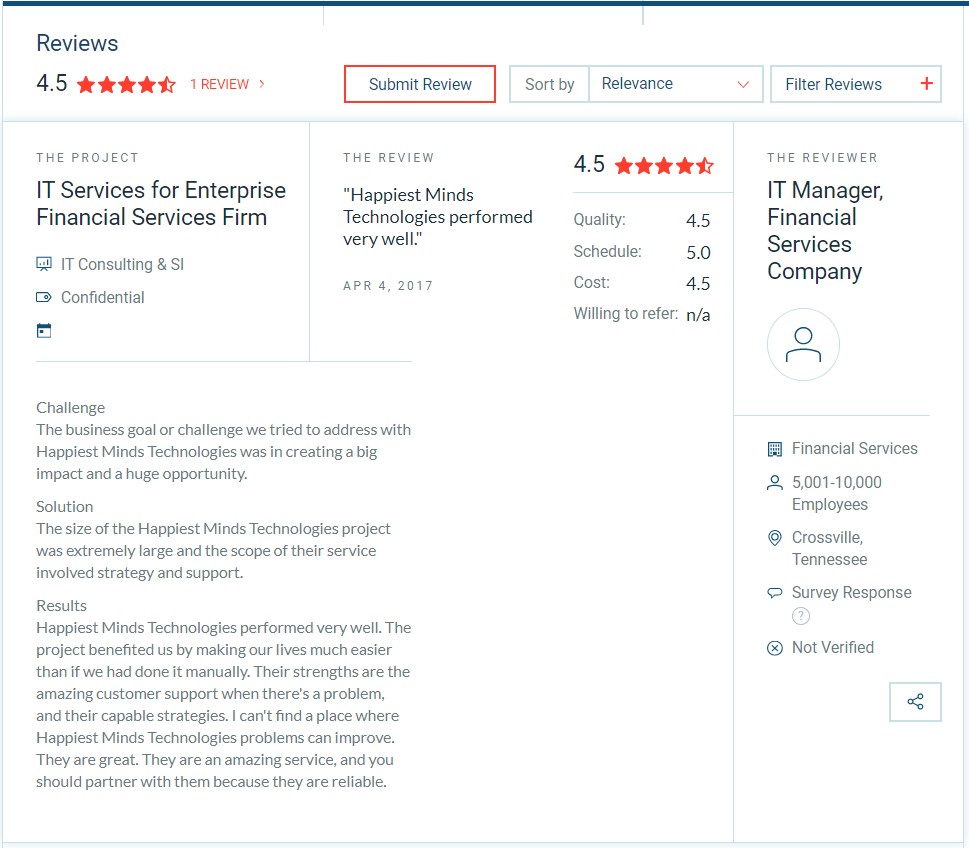Click the APR 4, 2017 date
969x848 pixels.
(x=388, y=286)
